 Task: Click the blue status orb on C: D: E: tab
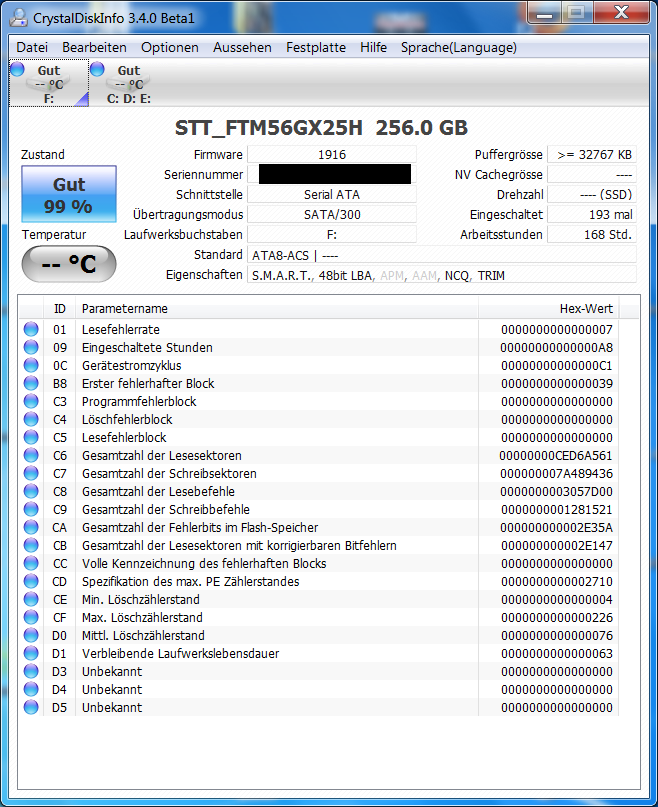97,69
